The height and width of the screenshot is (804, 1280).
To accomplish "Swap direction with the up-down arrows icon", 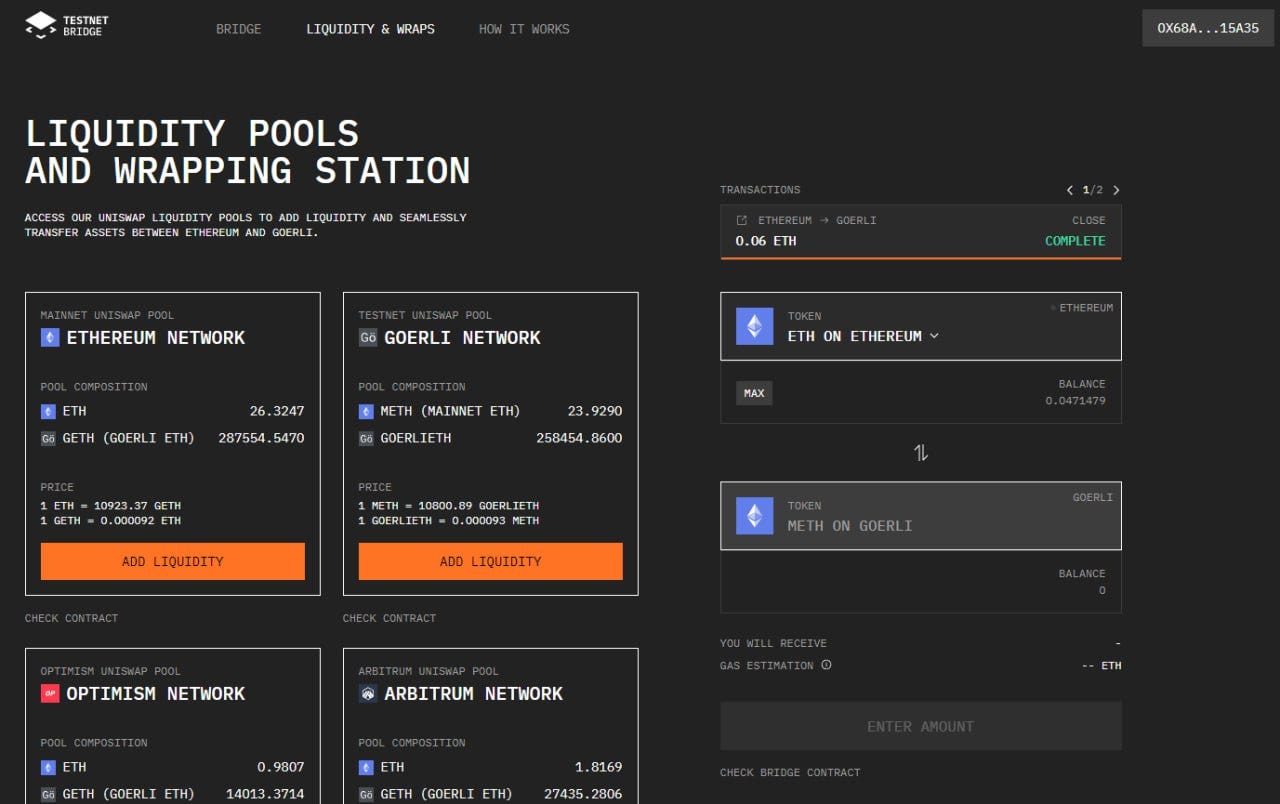I will click(921, 452).
